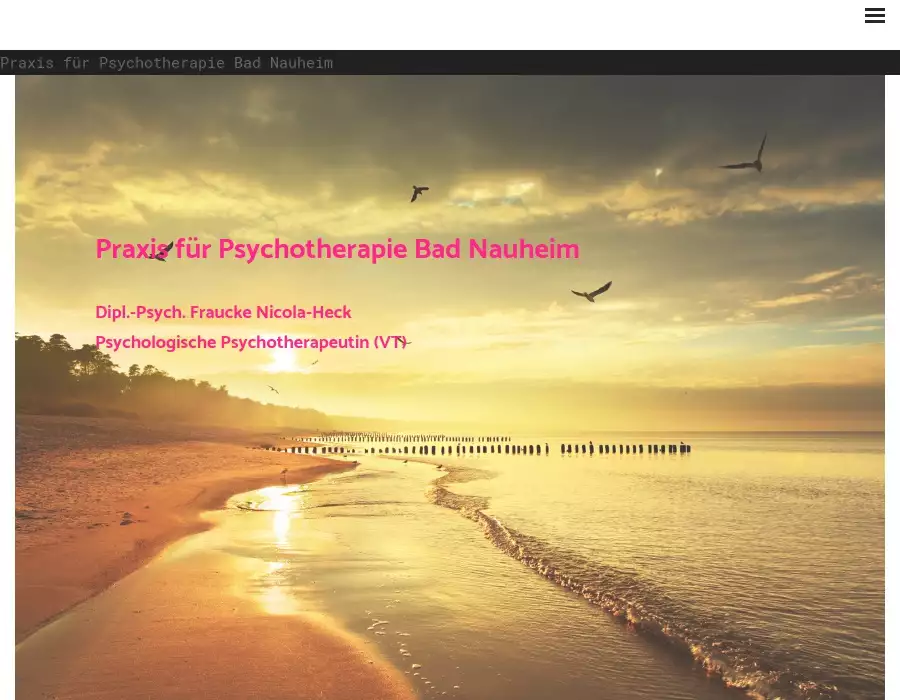
Task: Click the site title in the dark bar
Action: click(167, 63)
